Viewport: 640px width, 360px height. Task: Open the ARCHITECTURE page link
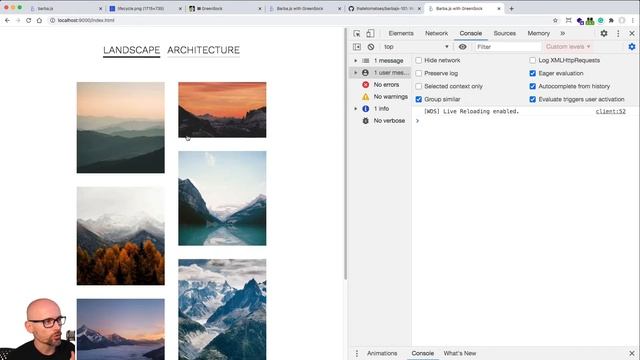pos(203,50)
